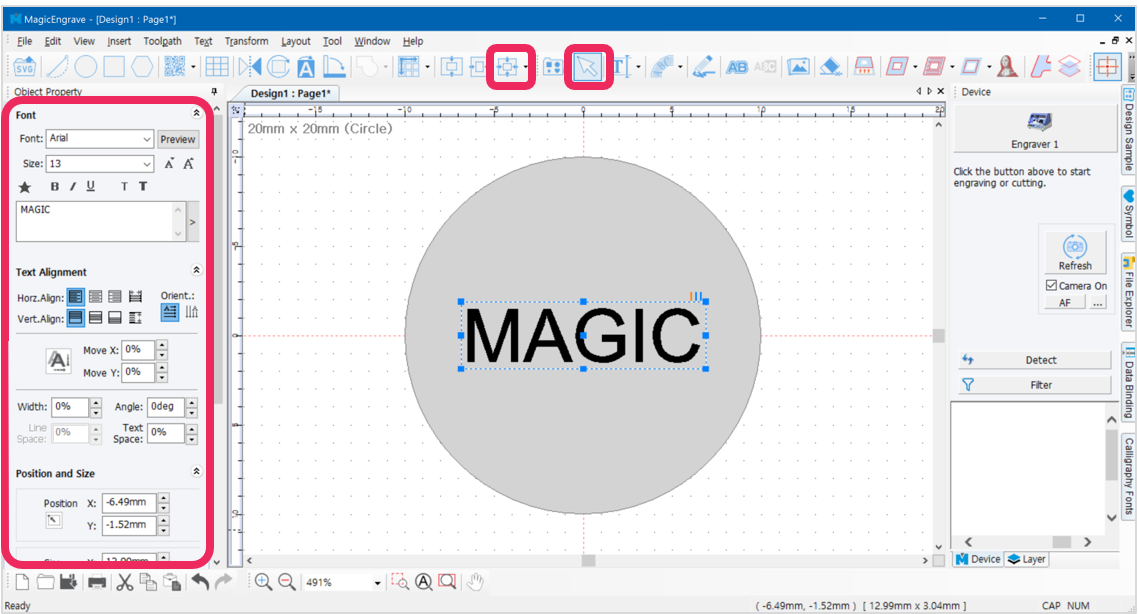The width and height of the screenshot is (1139, 614).
Task: Select the line drawing tool
Action: click(57, 67)
